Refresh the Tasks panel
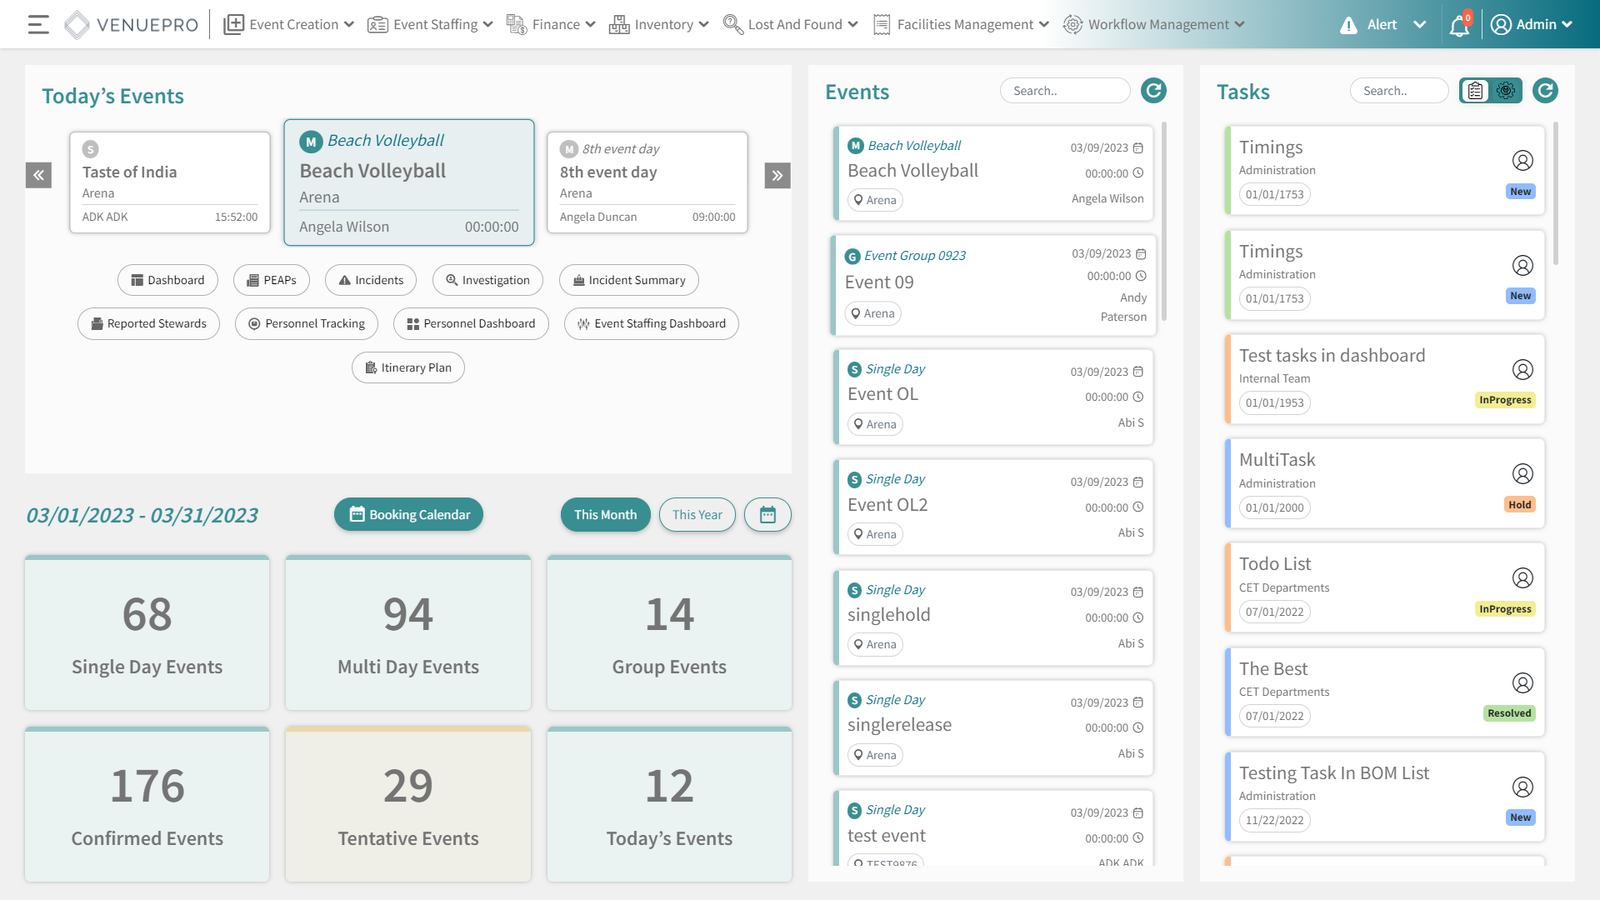 tap(1545, 91)
